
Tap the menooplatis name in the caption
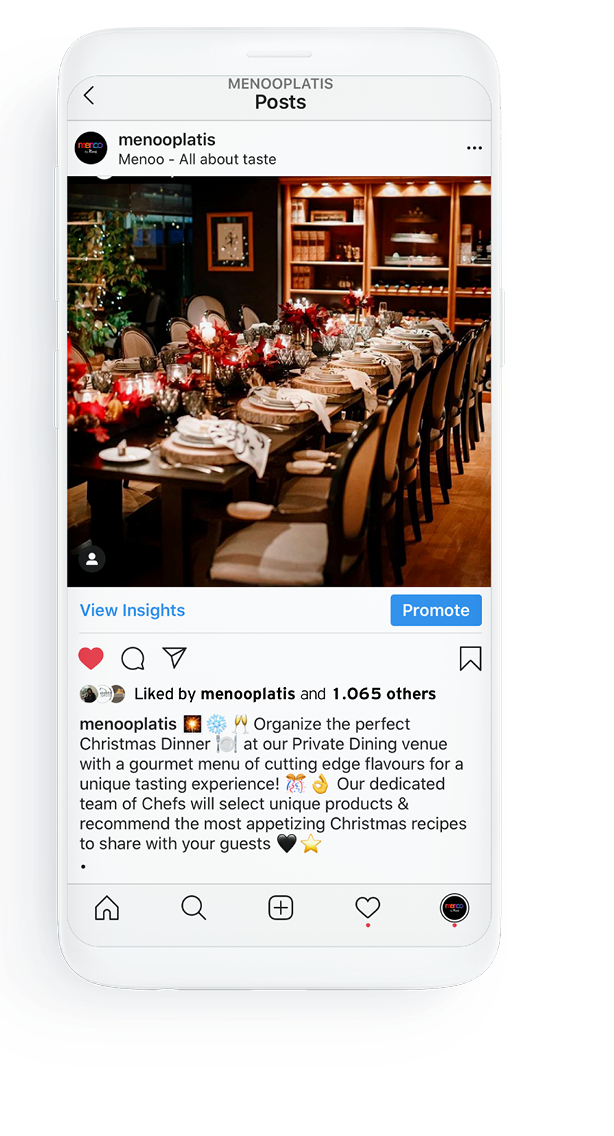tap(128, 724)
